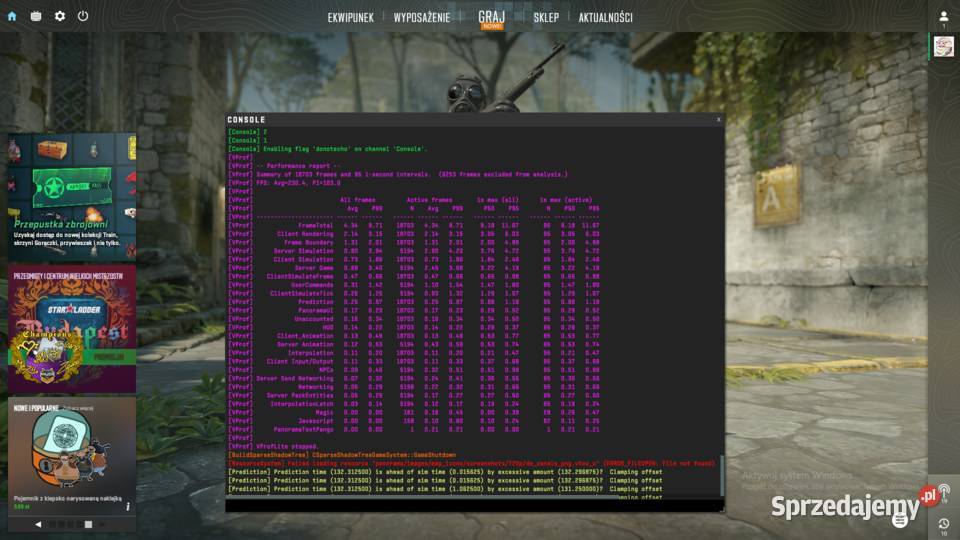Screen dimensions: 960x540
Task: Focus the console command input field
Action: coord(474,506)
